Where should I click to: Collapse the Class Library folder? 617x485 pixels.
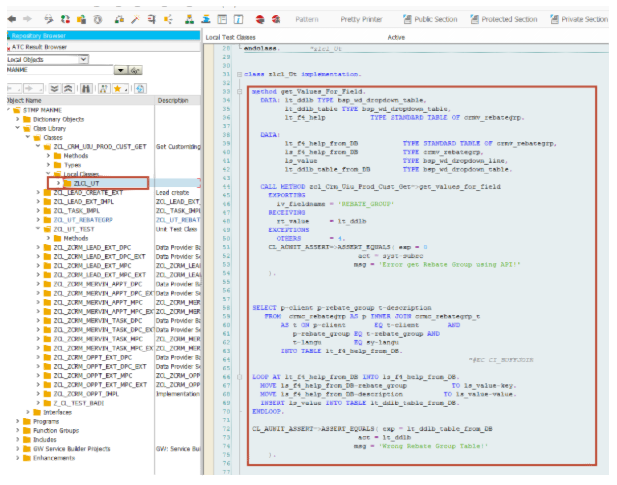(18, 128)
